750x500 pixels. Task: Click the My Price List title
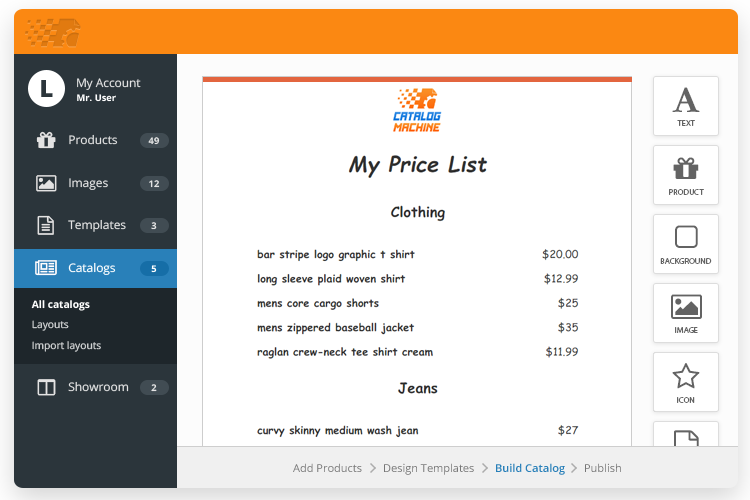(x=418, y=165)
